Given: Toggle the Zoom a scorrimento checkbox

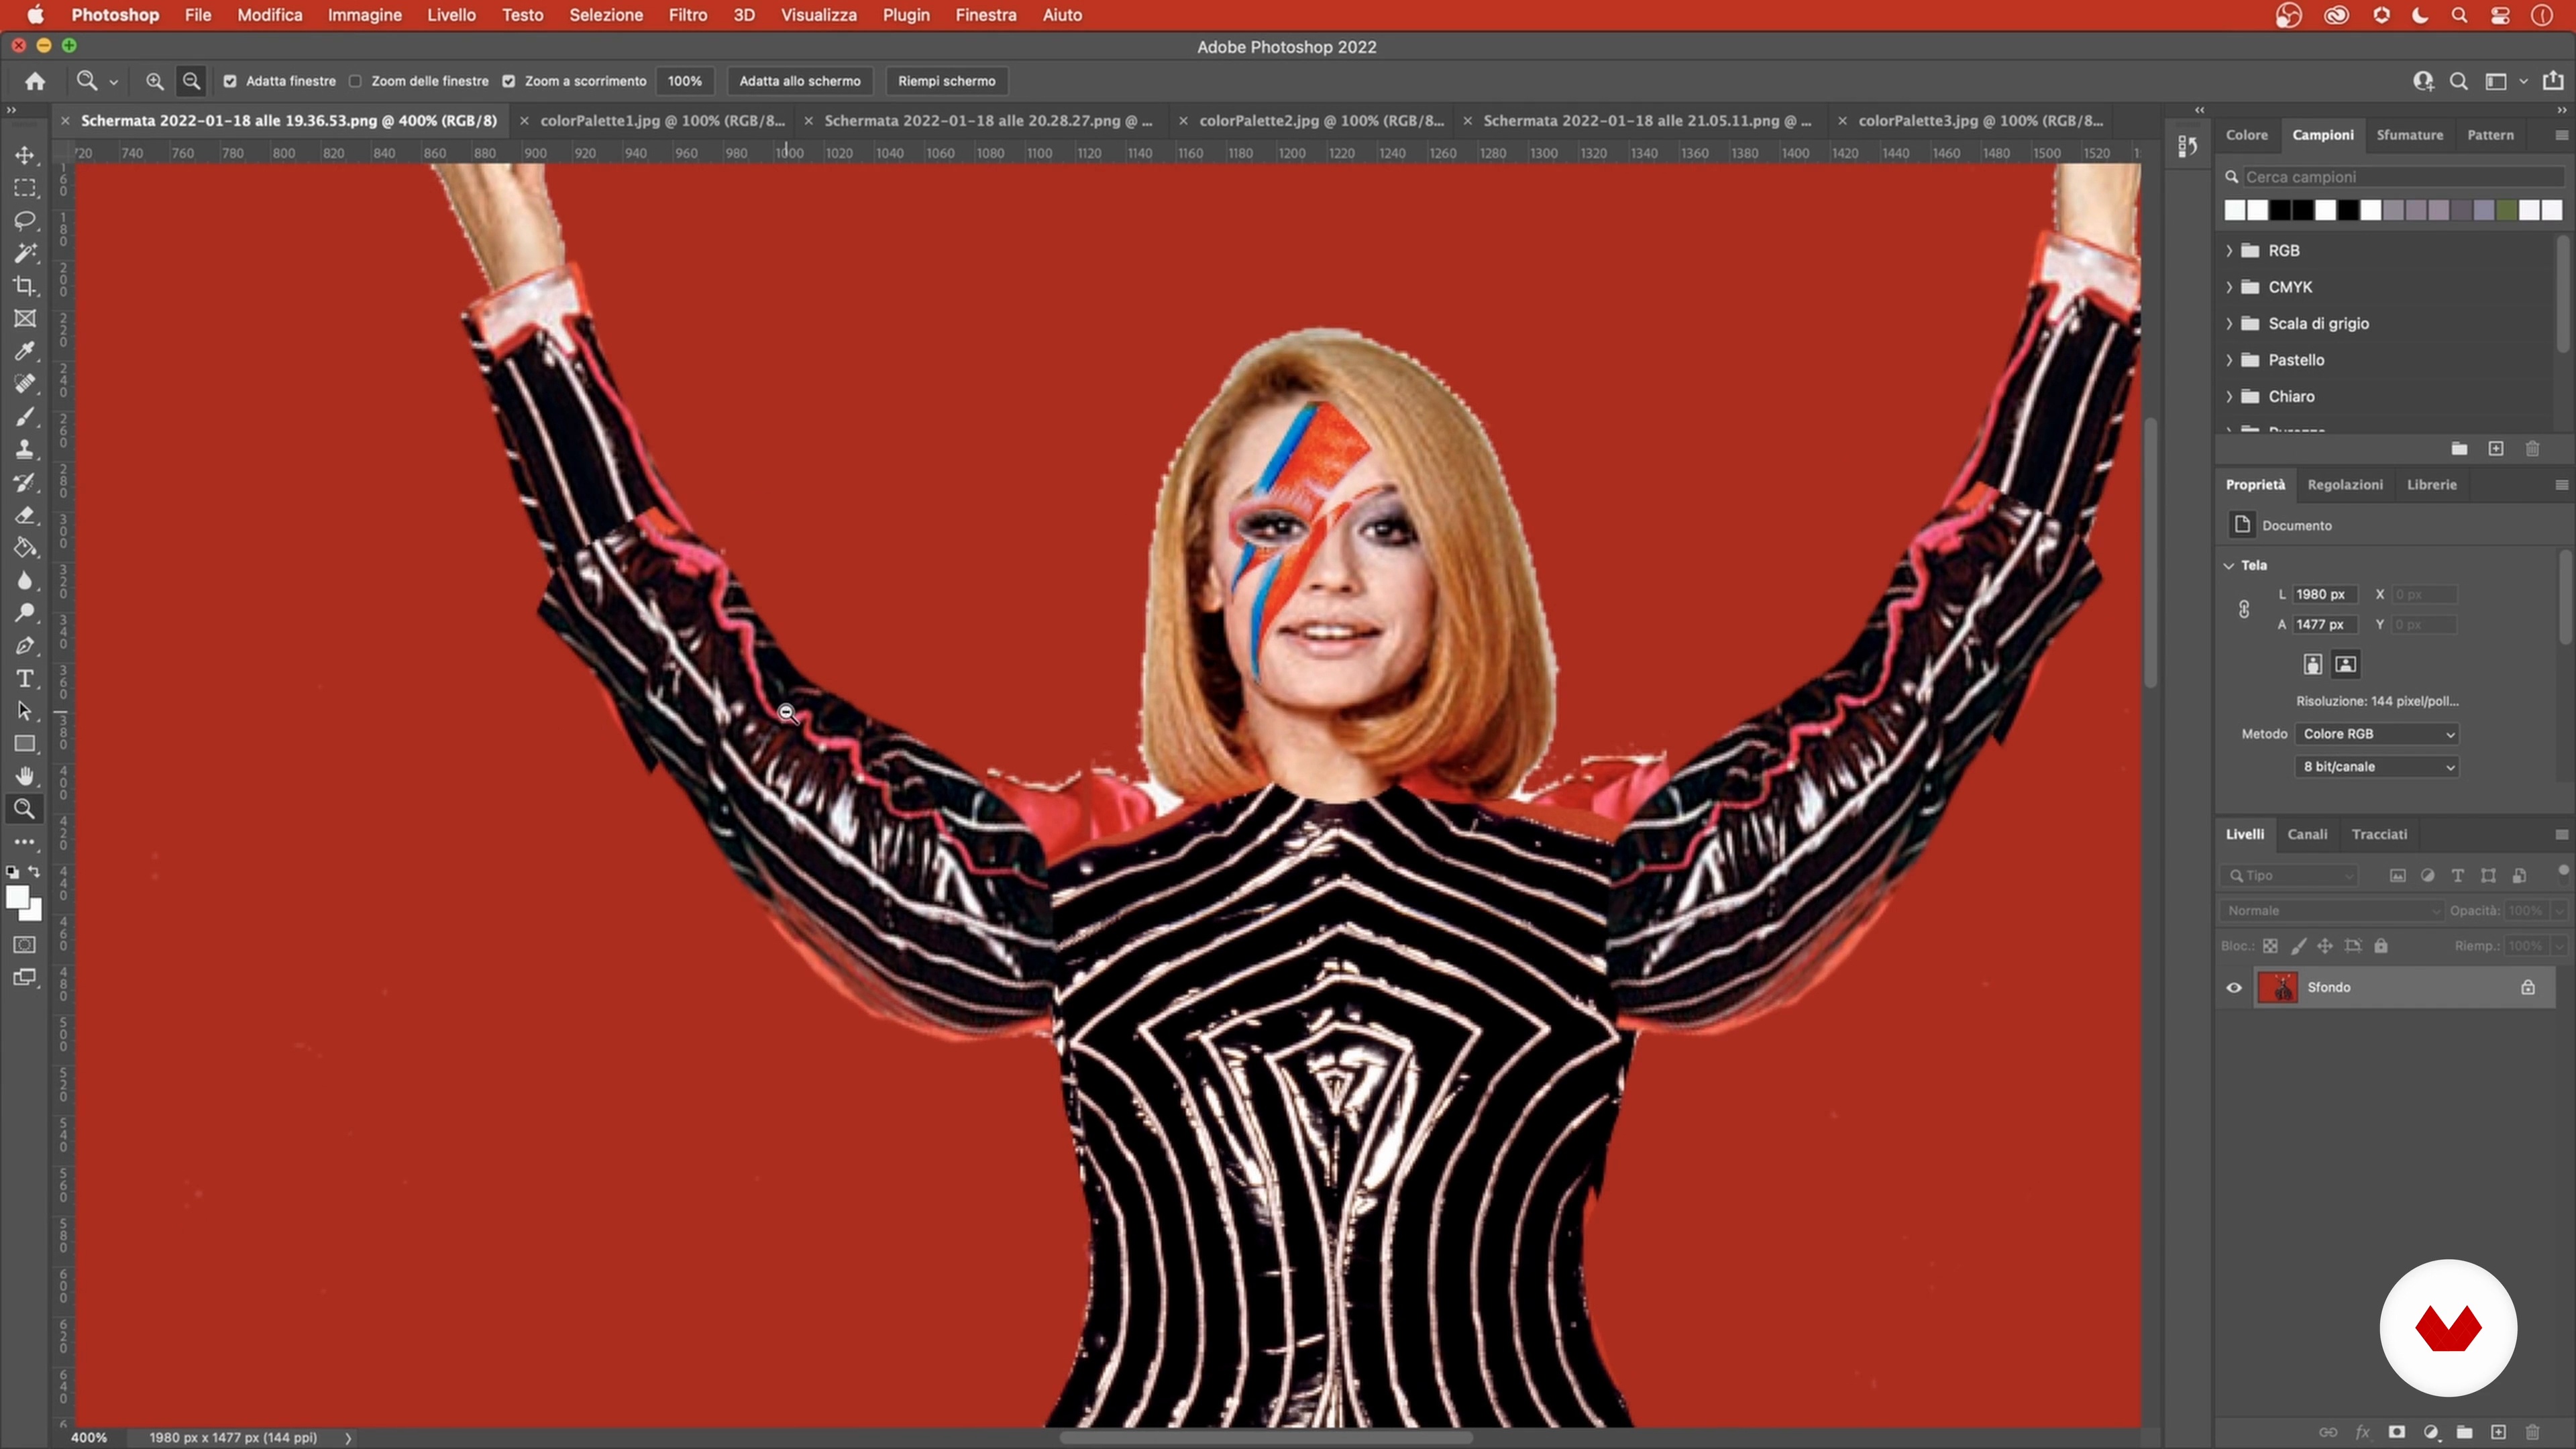Looking at the screenshot, I should tap(509, 81).
